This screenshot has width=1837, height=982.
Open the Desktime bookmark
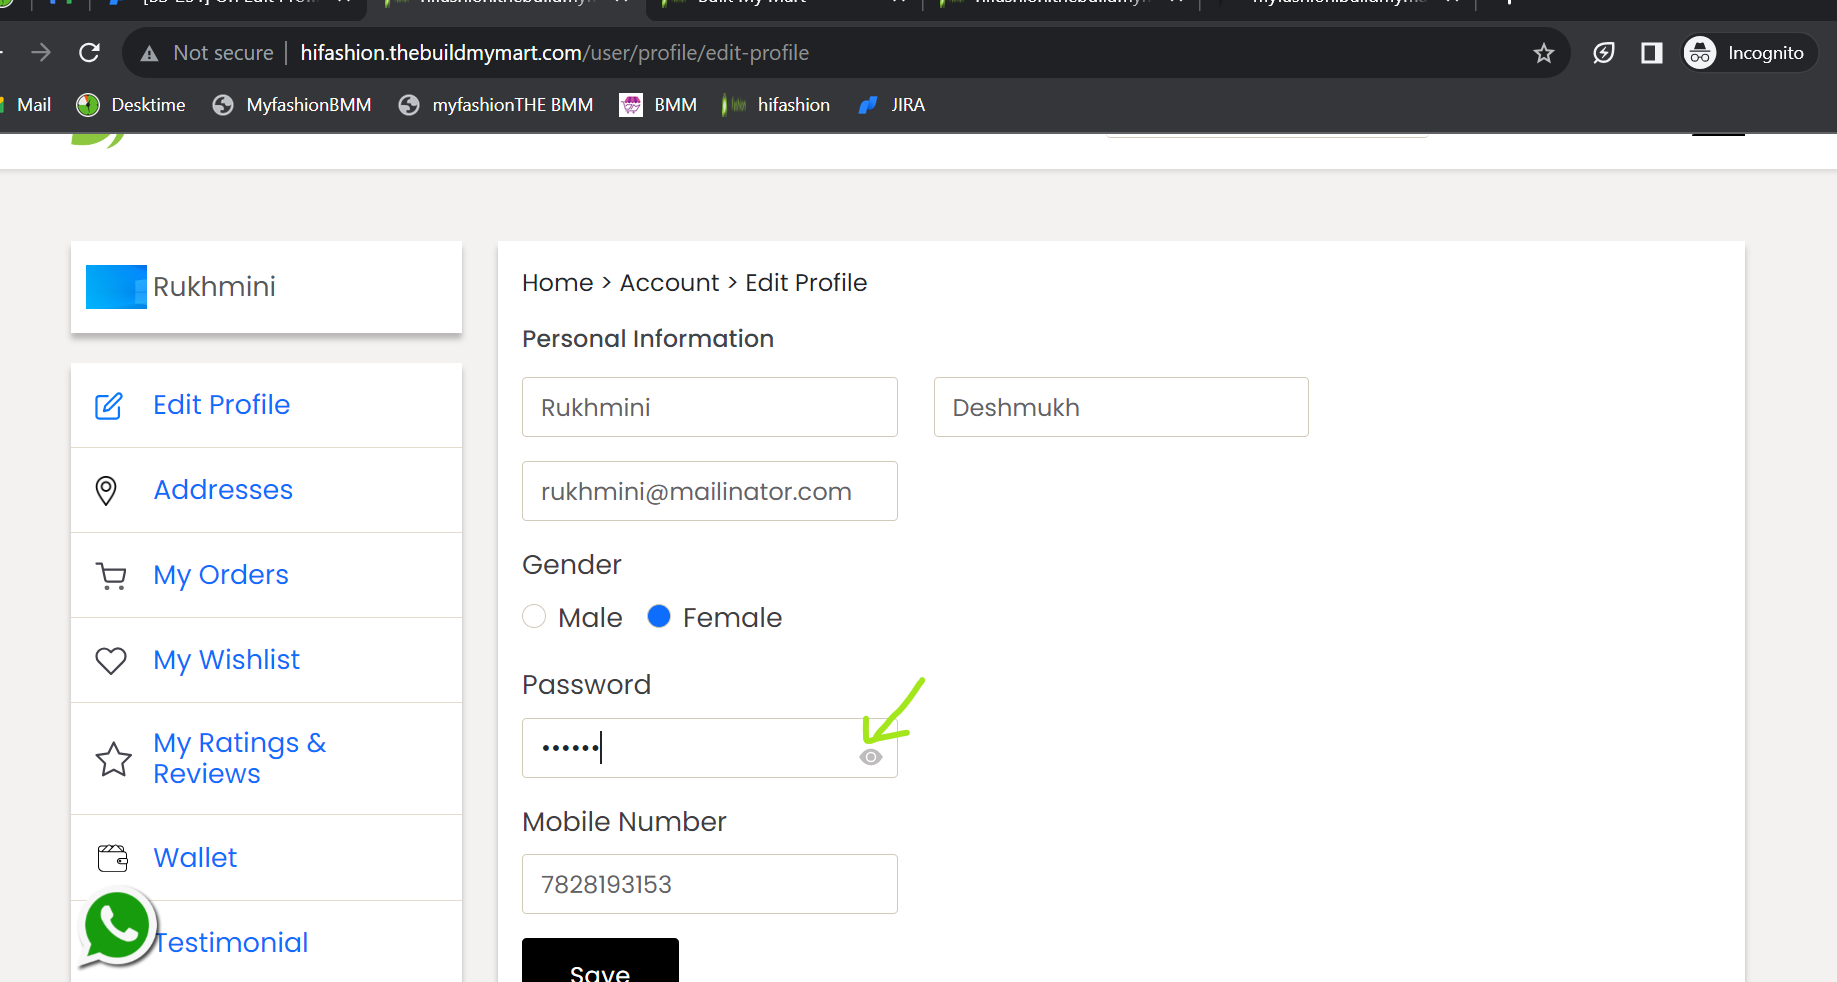(131, 105)
